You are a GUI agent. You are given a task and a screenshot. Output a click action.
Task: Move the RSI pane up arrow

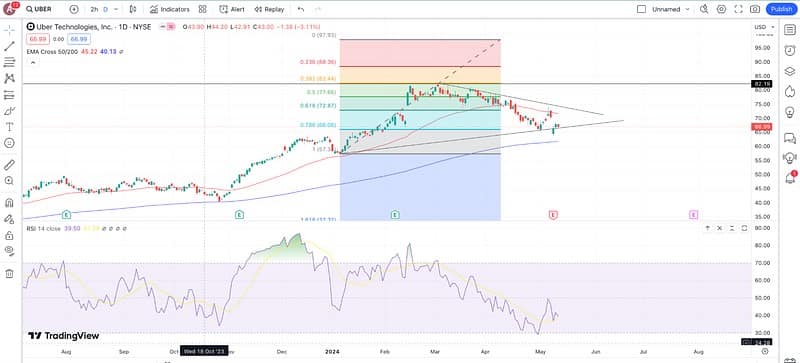point(708,228)
